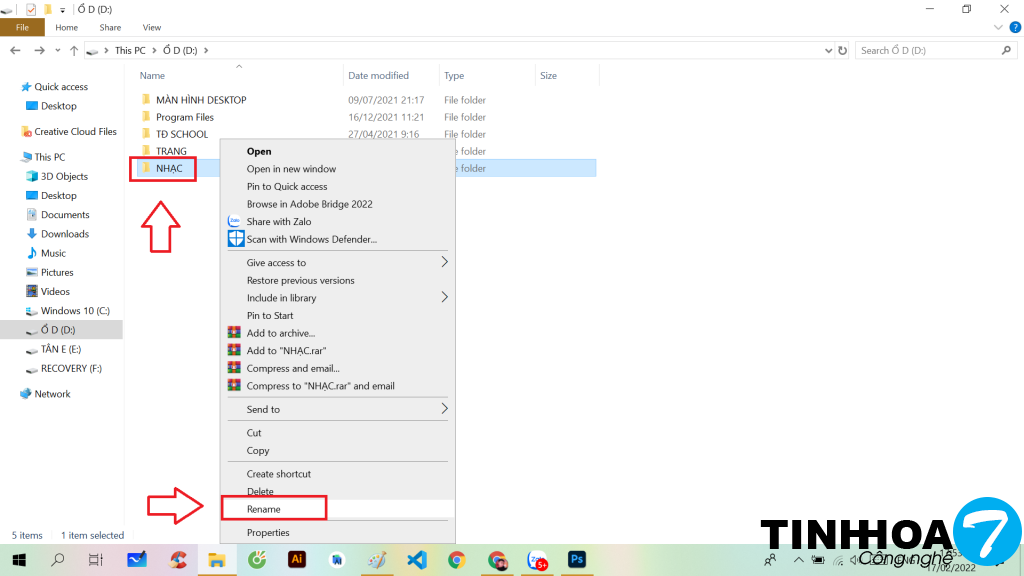Open the Downloads folder in sidebar
Screen dimensions: 1024x576
[65, 234]
